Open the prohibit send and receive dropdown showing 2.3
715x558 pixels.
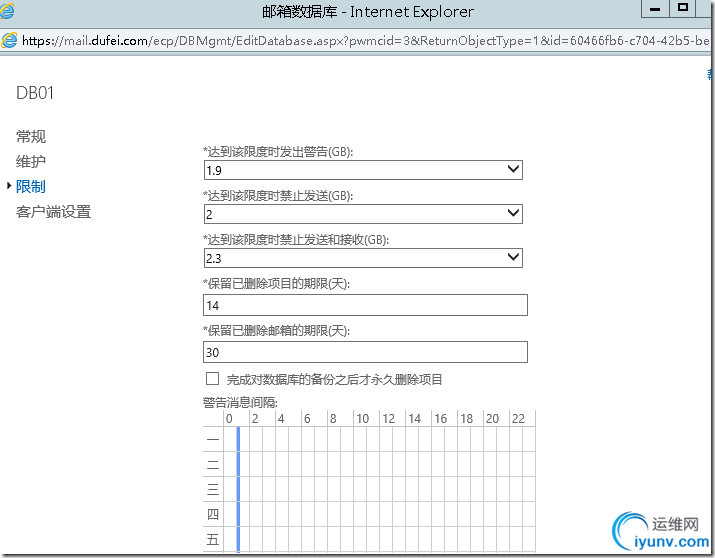(x=363, y=258)
